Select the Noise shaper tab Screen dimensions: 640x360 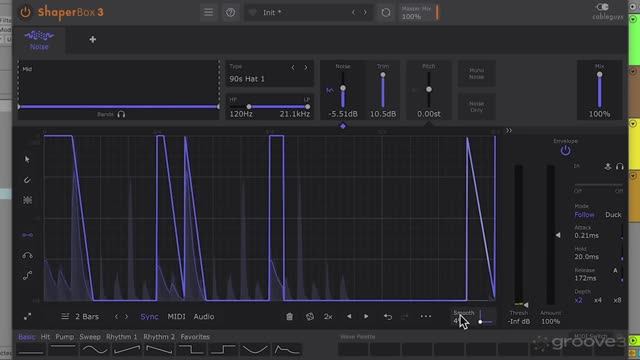(39, 40)
